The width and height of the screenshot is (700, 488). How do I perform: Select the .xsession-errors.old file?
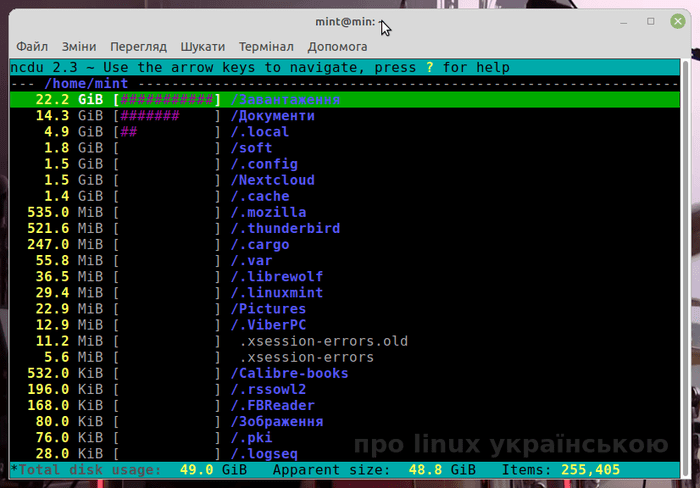pyautogui.click(x=345, y=341)
